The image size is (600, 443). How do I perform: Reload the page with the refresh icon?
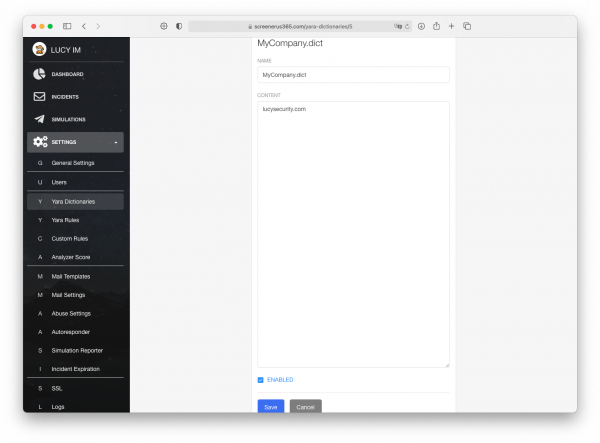[407, 26]
